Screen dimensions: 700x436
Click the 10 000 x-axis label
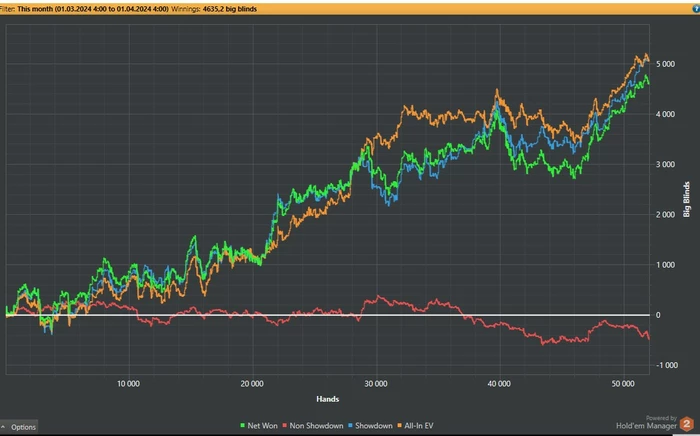[129, 384]
